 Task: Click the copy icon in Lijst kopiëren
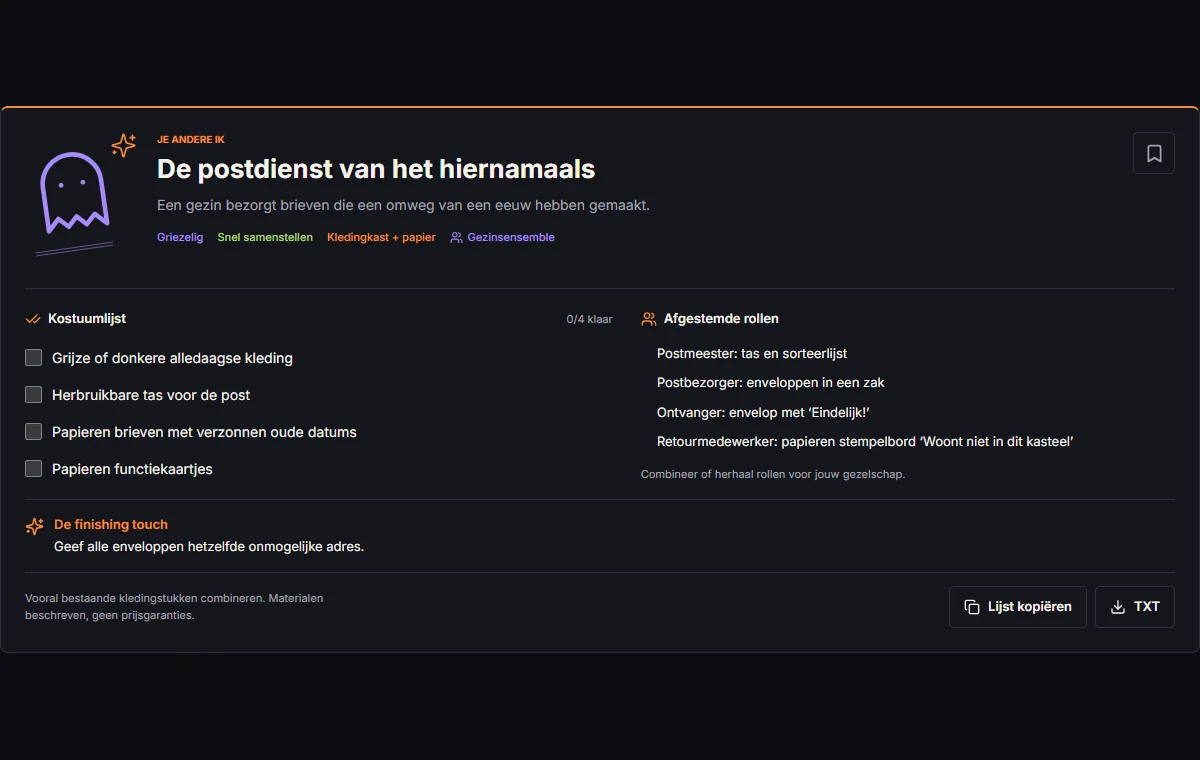[x=972, y=607]
